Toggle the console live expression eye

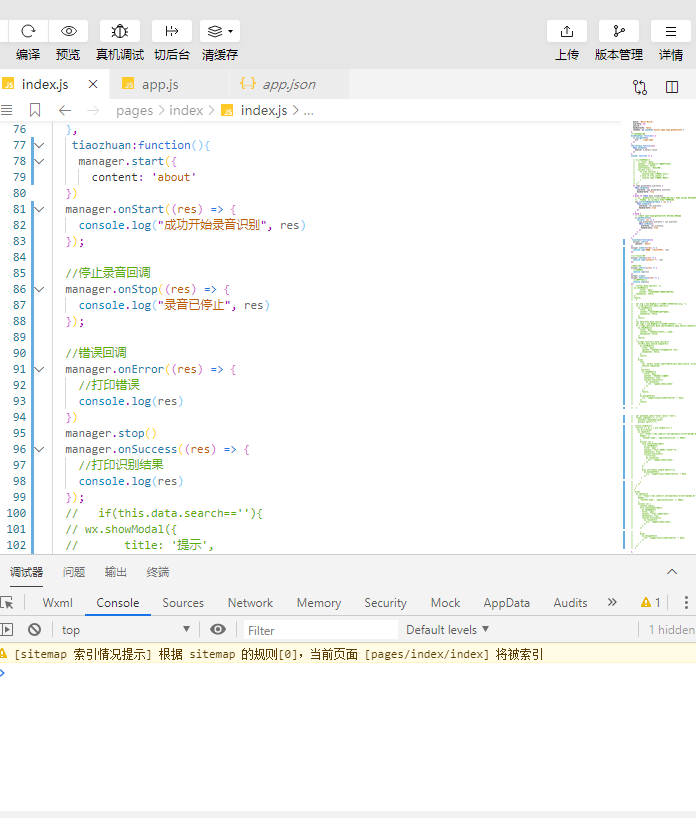[218, 629]
